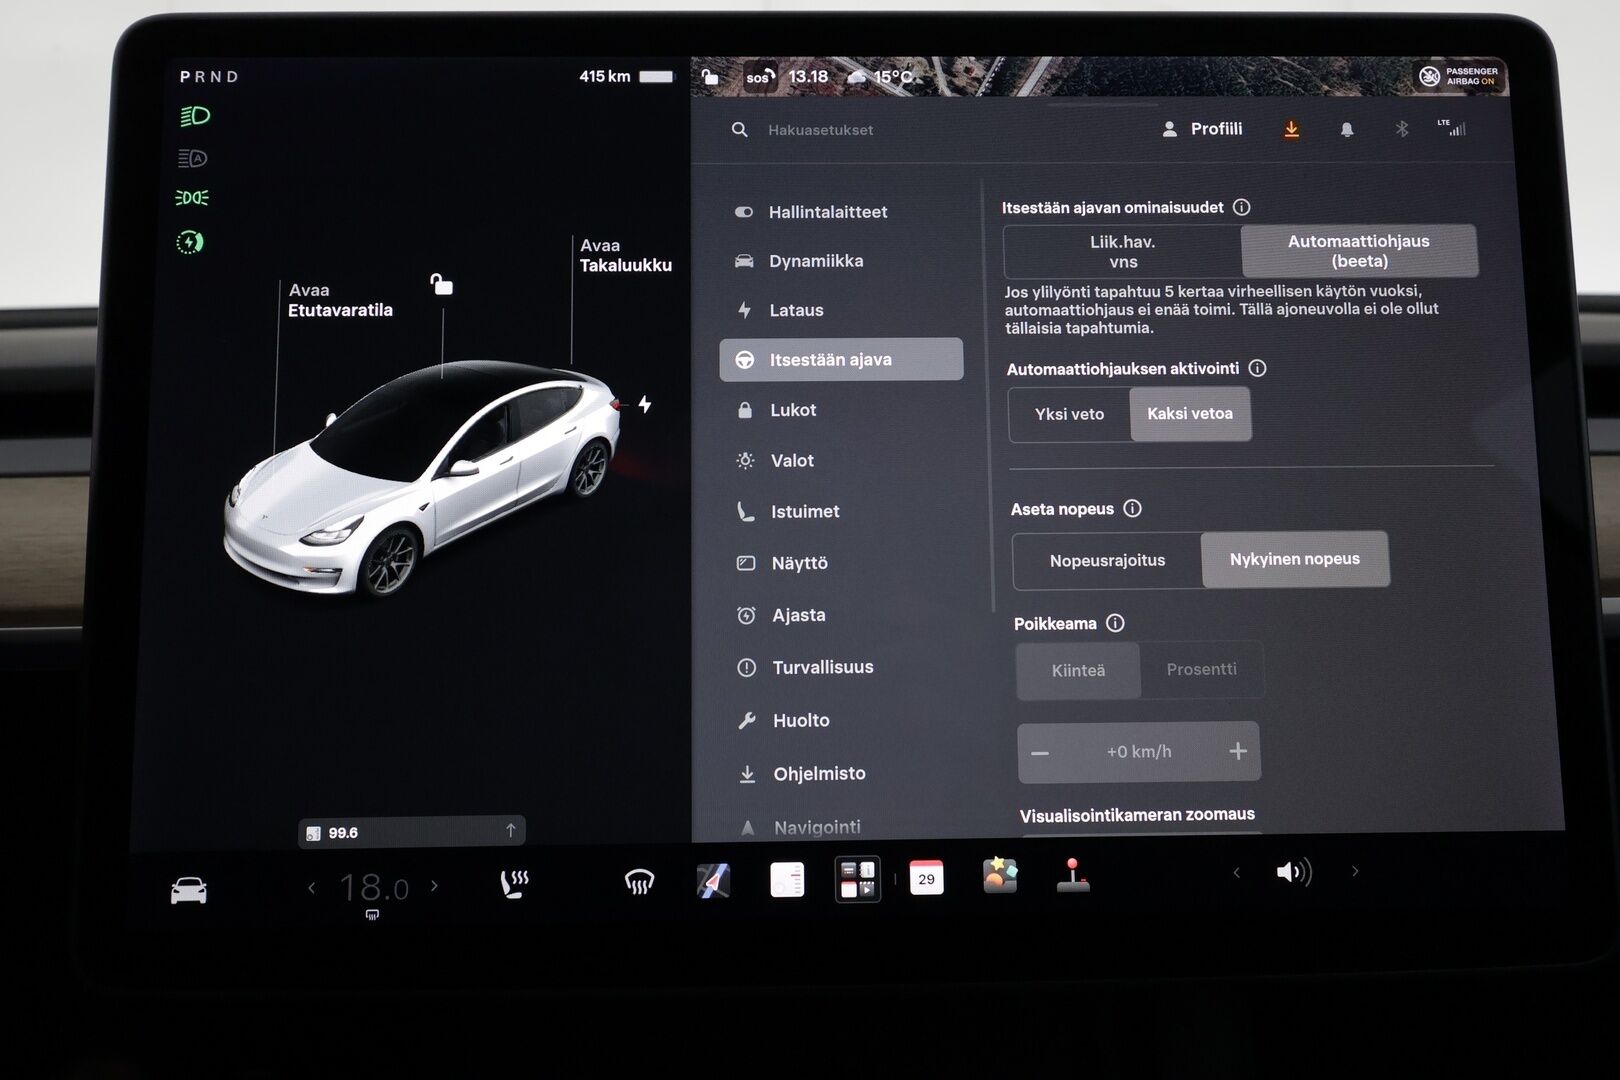The image size is (1620, 1080).
Task: Tap the lock icon in the map bar
Action: tap(709, 77)
